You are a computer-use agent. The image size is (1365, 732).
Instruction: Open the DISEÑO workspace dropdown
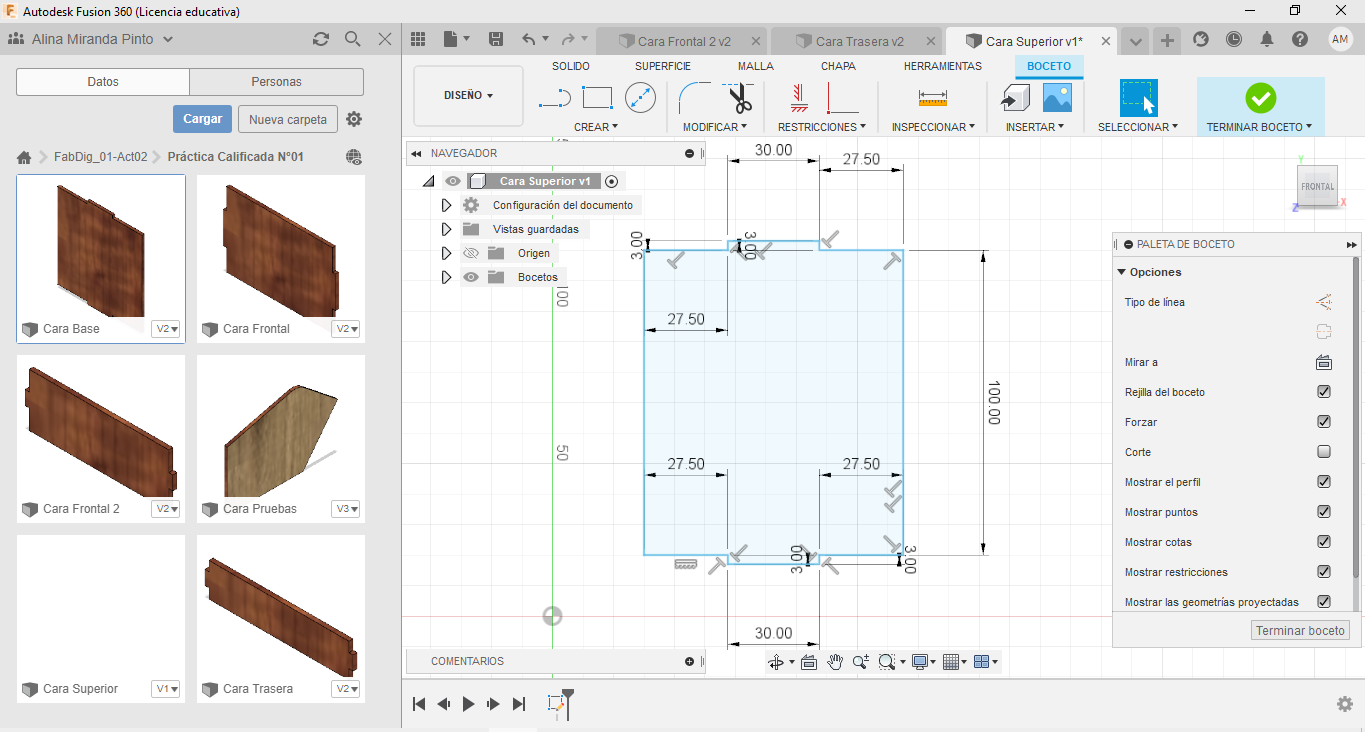pos(468,96)
